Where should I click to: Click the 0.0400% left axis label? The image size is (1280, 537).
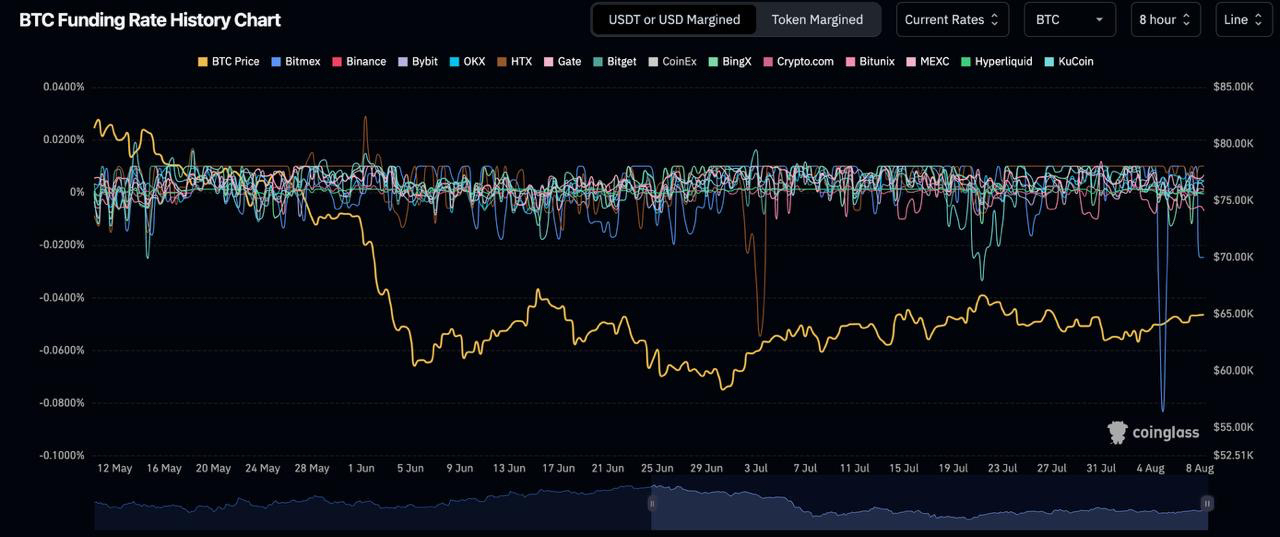64,87
